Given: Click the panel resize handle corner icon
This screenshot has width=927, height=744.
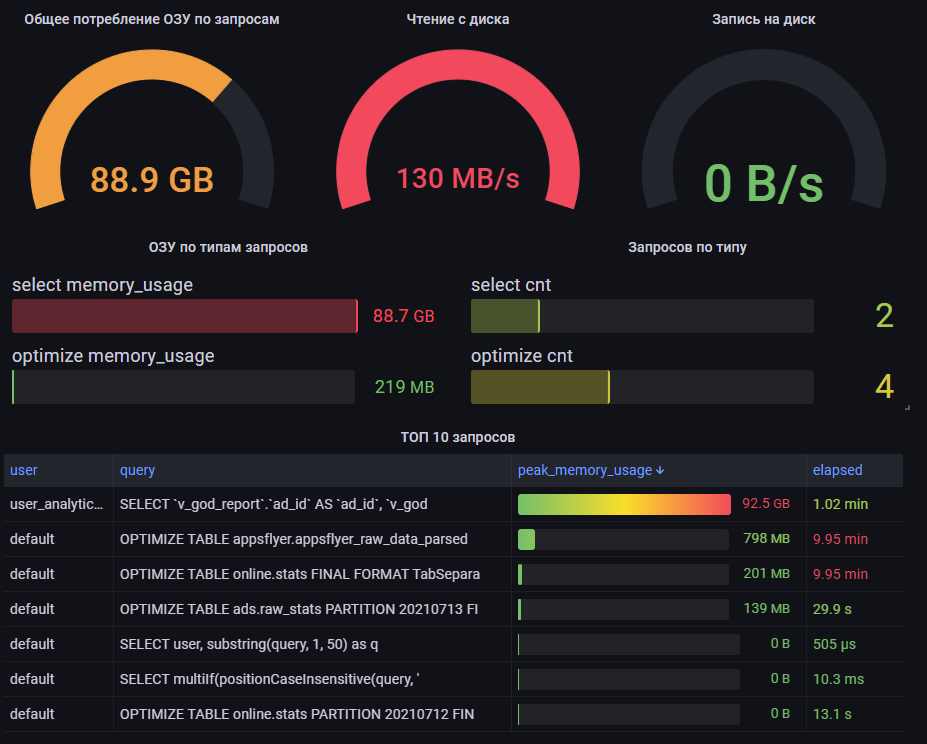Looking at the screenshot, I should (907, 407).
